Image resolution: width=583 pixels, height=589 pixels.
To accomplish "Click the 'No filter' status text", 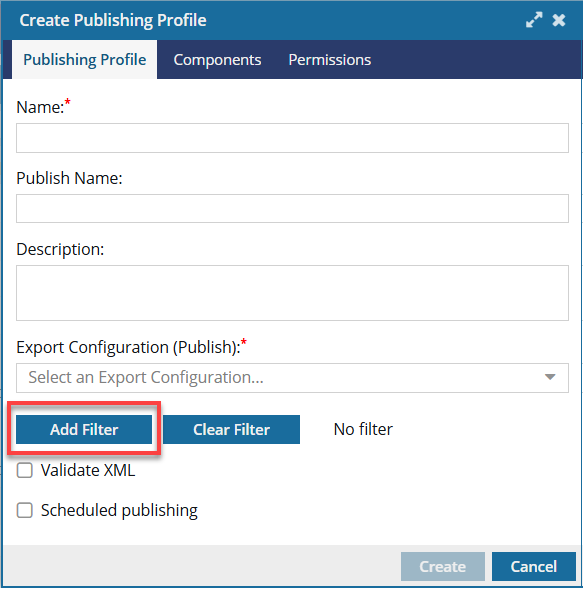I will click(363, 429).
